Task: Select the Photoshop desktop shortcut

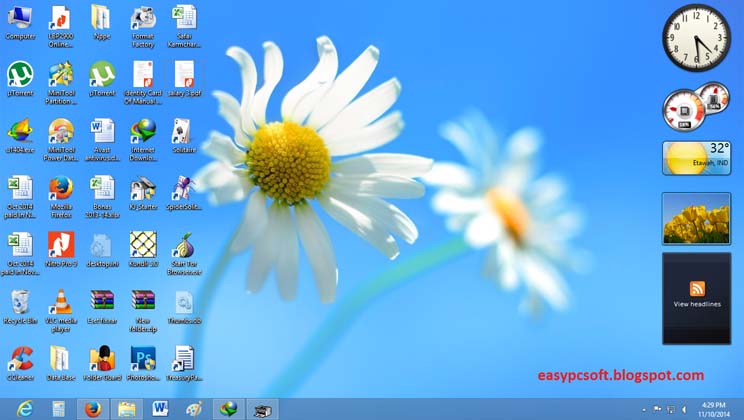Action: coord(143,364)
